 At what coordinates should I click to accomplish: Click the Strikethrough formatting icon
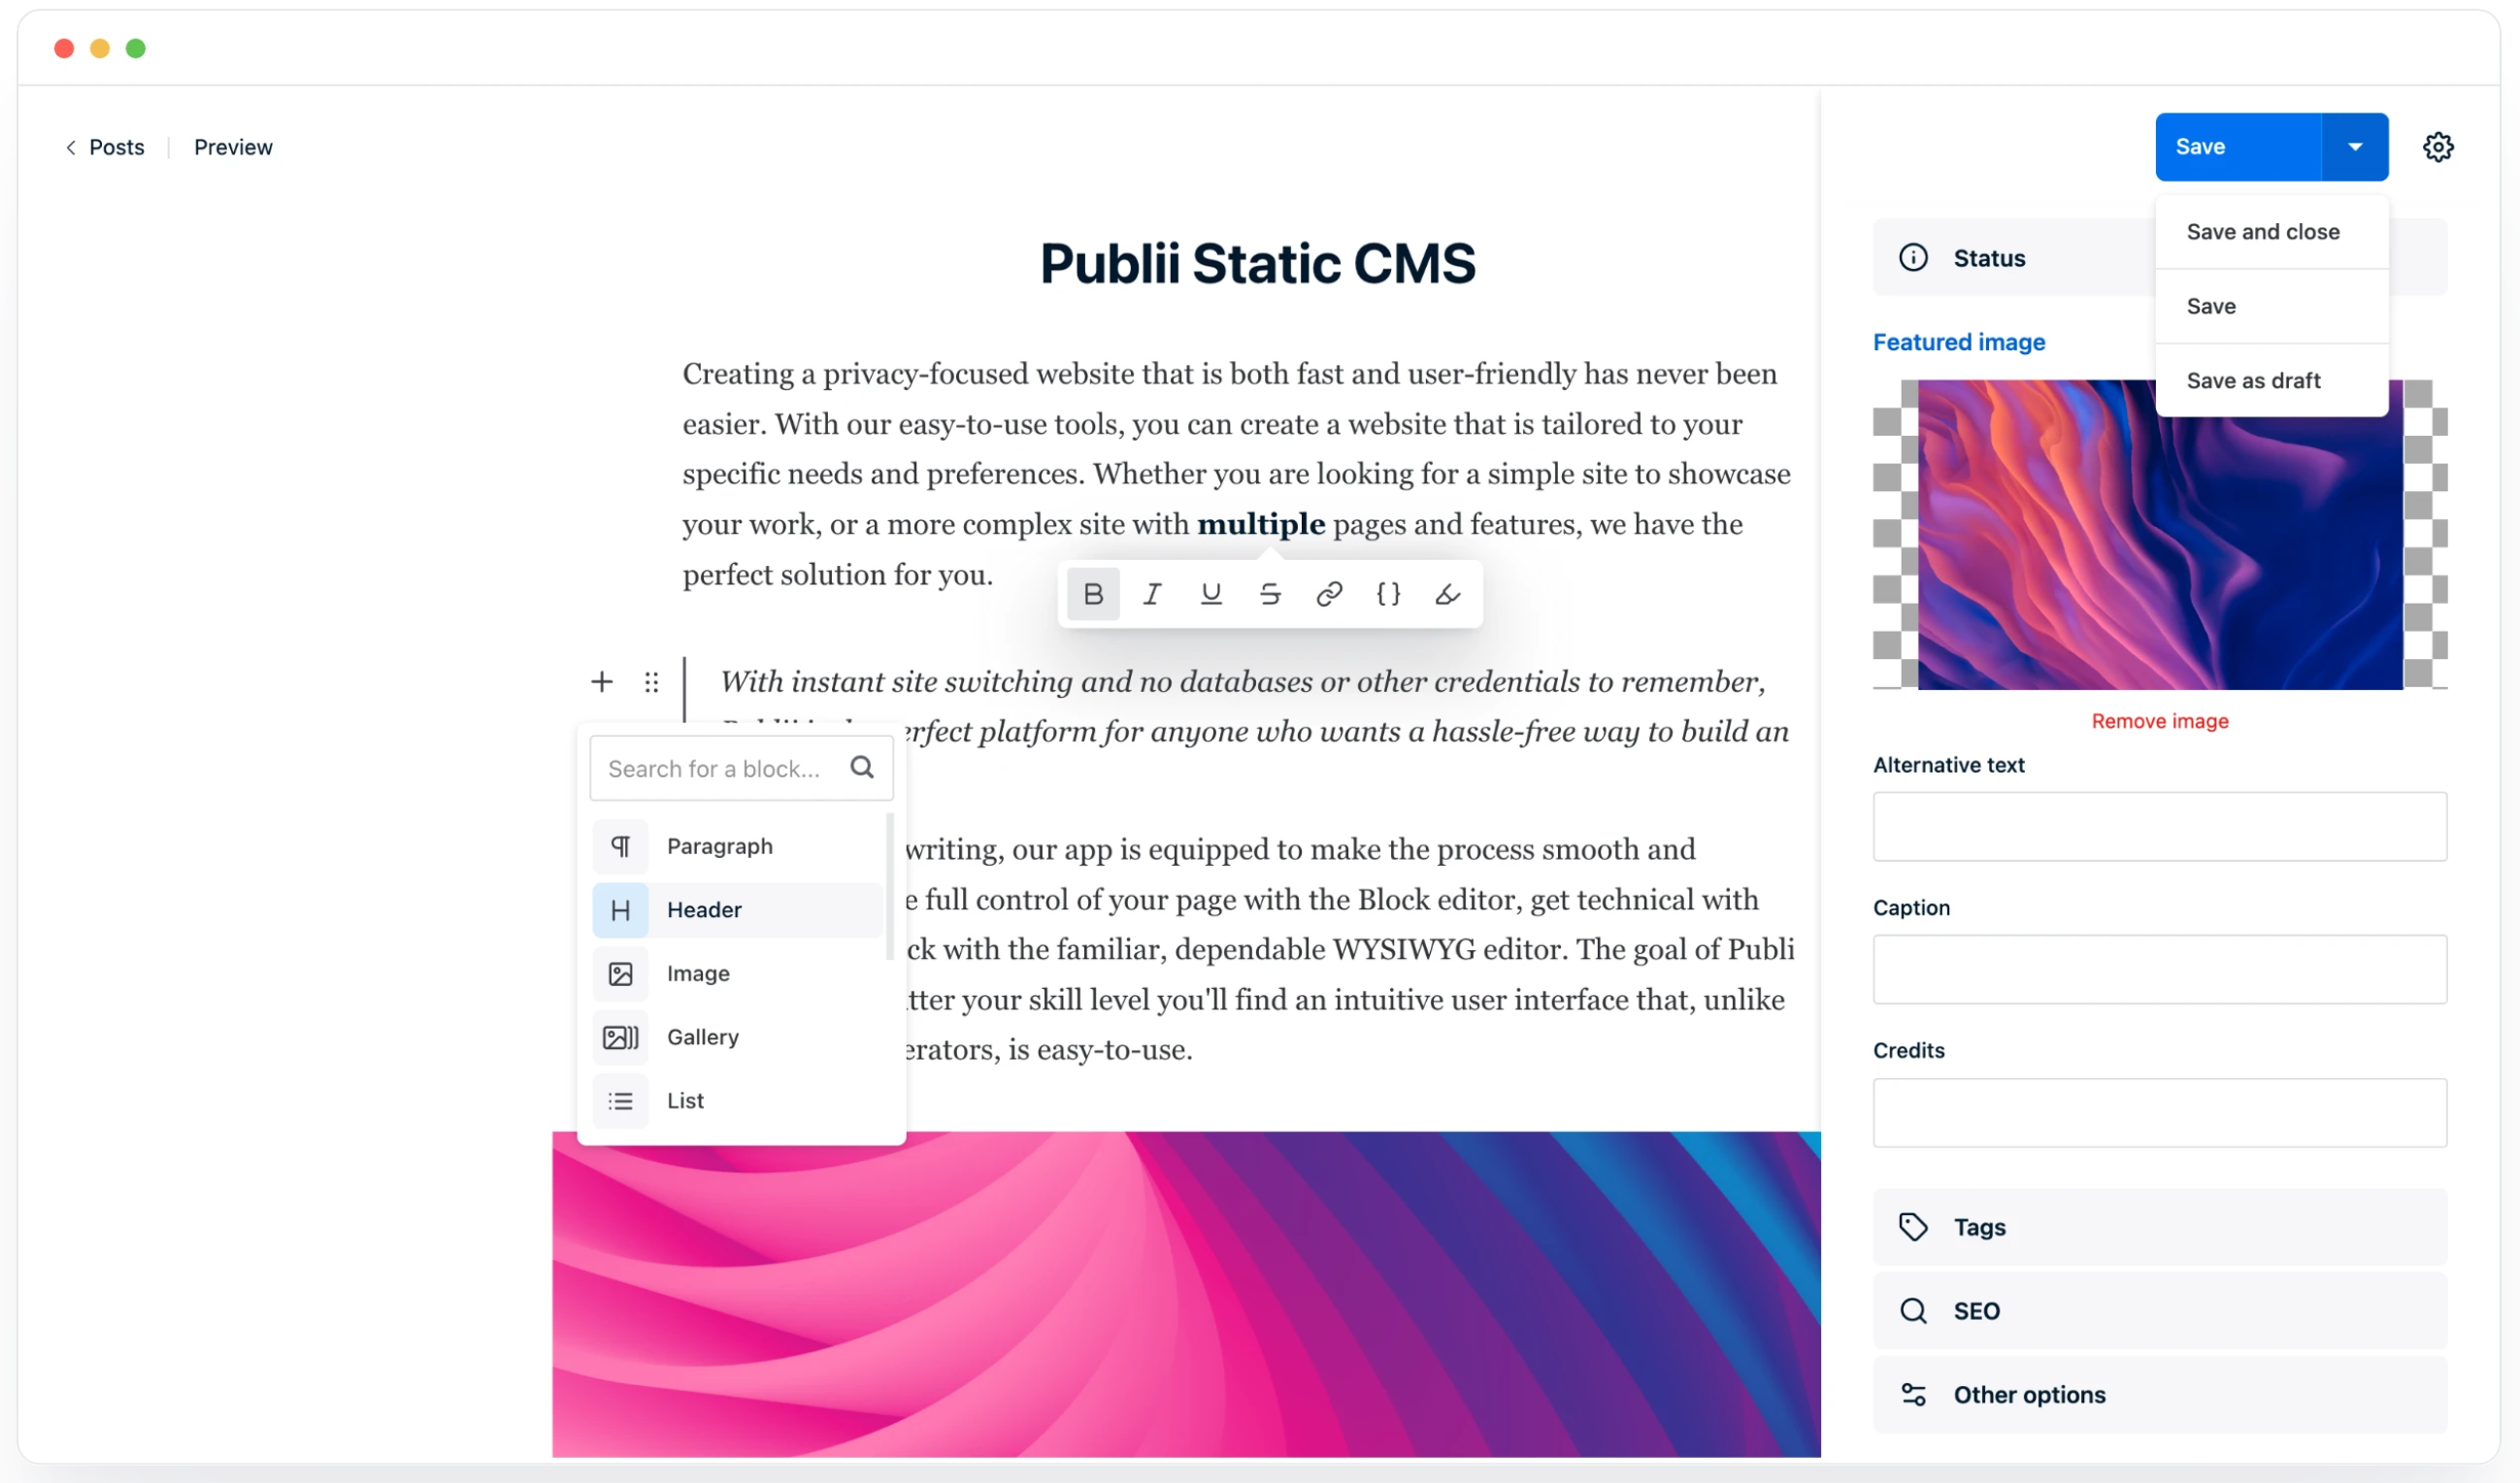(1272, 593)
